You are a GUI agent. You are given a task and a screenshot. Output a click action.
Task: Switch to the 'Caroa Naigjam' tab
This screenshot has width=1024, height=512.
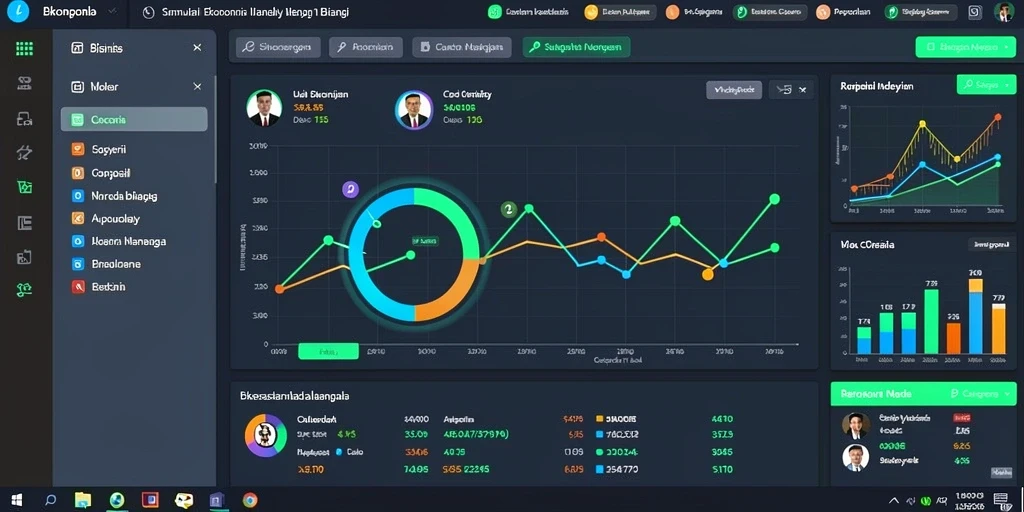pyautogui.click(x=462, y=47)
